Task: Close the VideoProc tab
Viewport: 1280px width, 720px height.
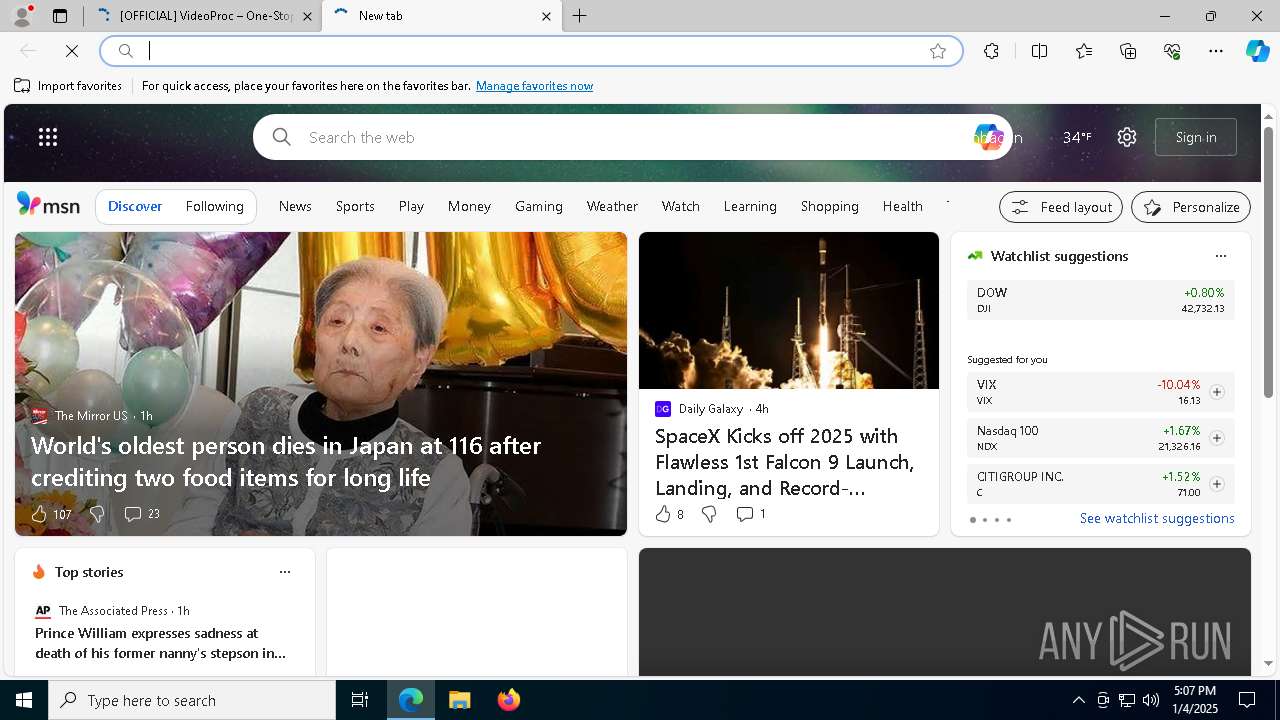Action: pos(307,16)
